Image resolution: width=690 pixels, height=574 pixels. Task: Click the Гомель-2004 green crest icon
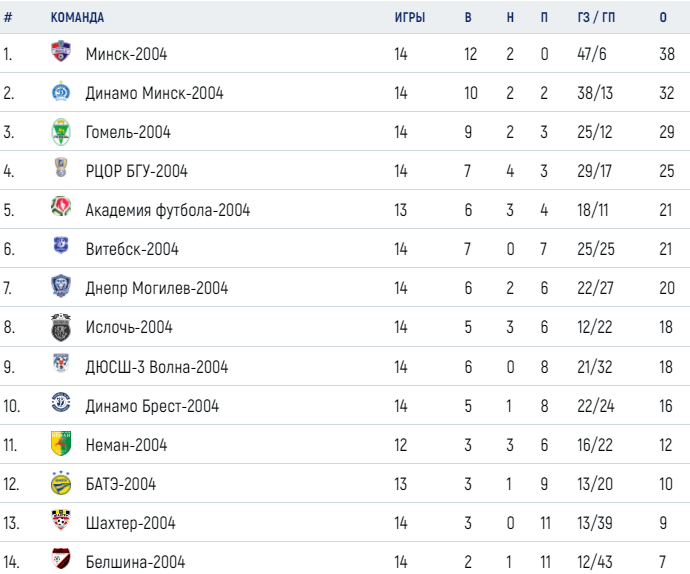tap(61, 132)
